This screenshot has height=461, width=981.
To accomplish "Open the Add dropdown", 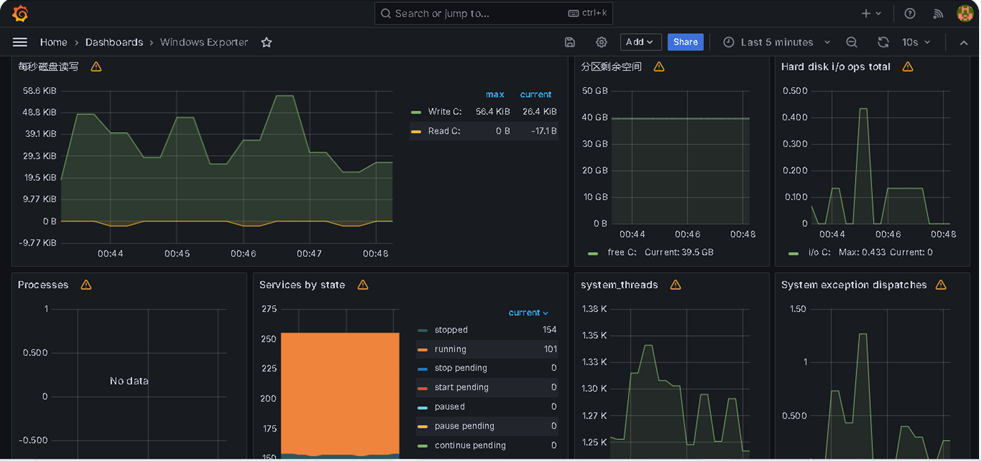I will click(641, 43).
